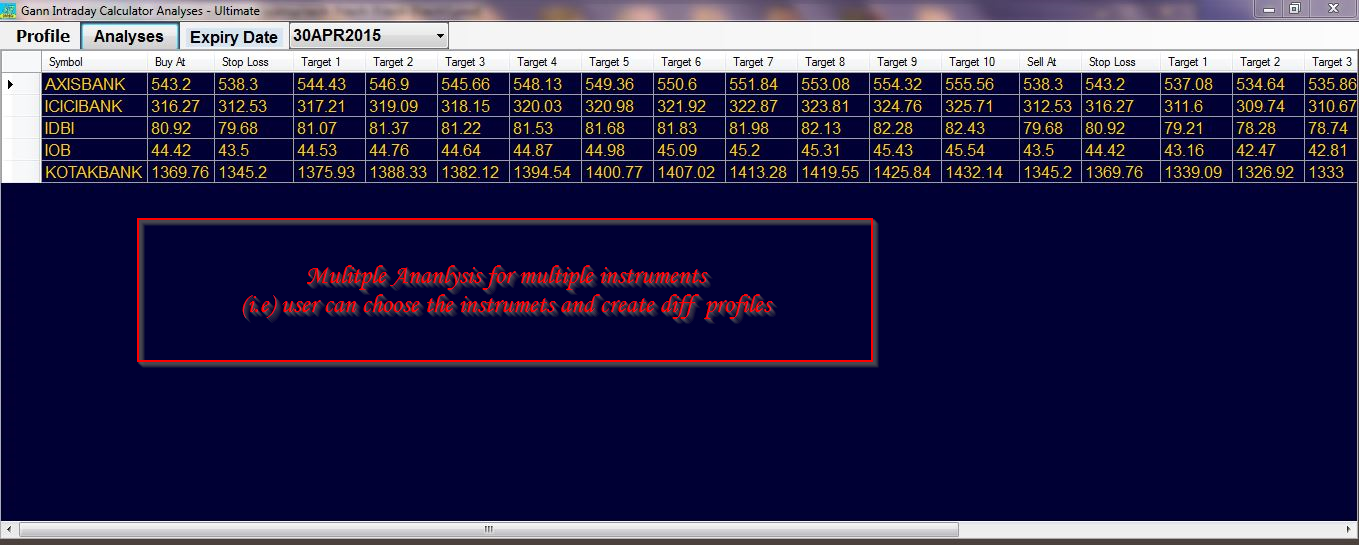Viewport: 1359px width, 545px height.
Task: Switch to the Analyses tab
Action: 129,36
